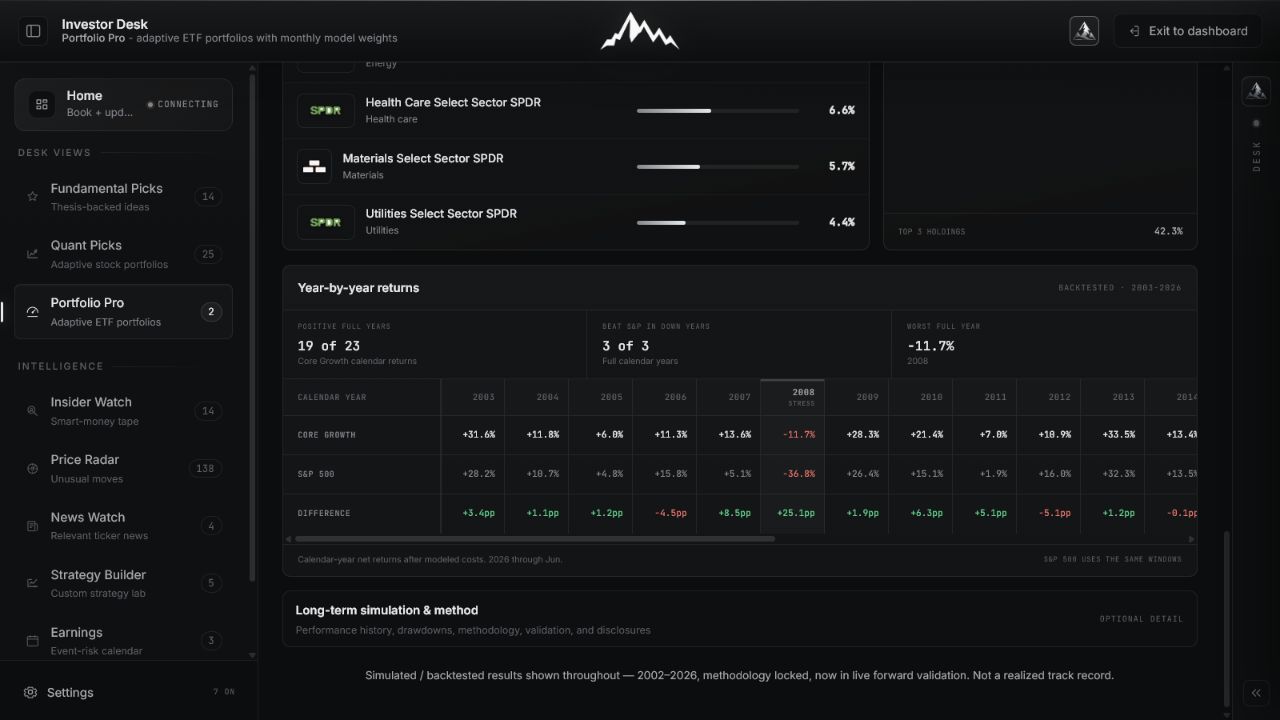Click the sidebar scroll down arrow

tap(252, 656)
